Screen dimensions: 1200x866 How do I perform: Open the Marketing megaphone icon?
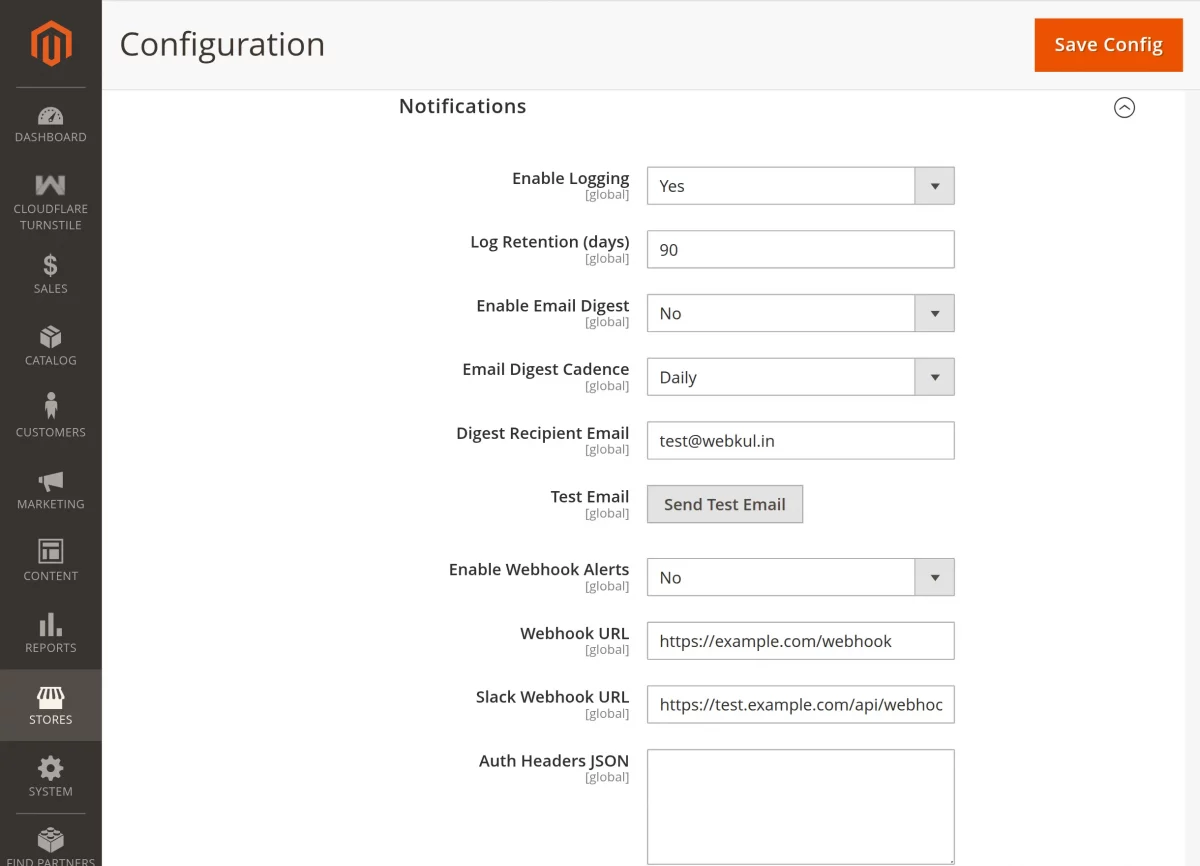(50, 481)
